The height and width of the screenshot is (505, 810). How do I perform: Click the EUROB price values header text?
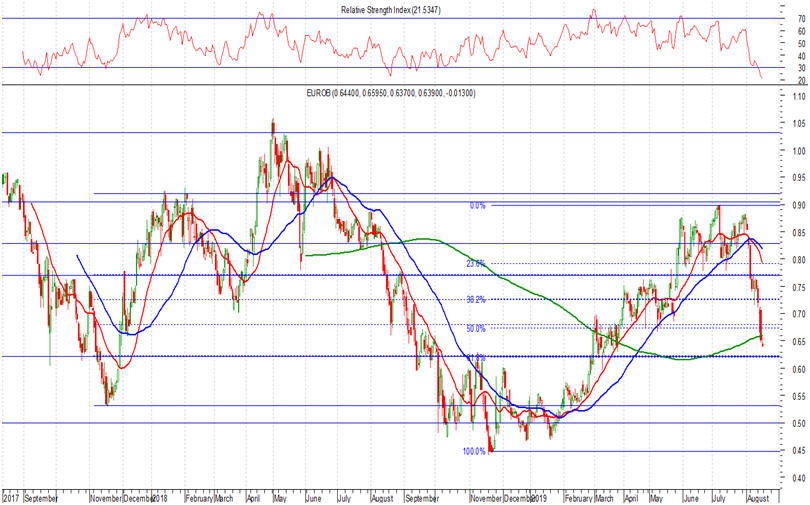click(x=391, y=93)
